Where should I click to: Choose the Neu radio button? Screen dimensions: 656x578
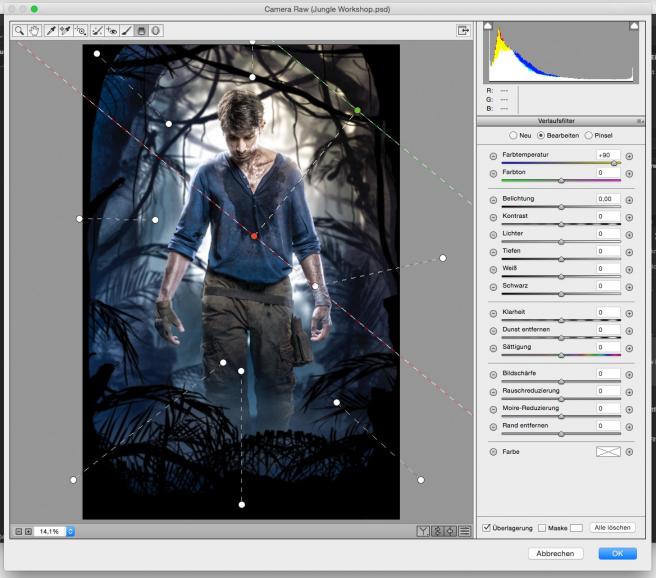pos(513,136)
